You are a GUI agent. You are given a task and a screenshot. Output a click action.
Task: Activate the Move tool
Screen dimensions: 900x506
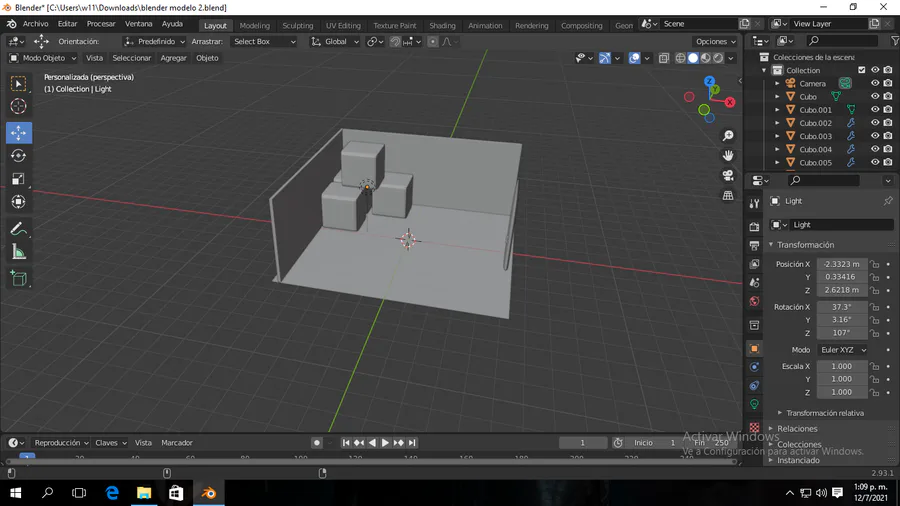pyautogui.click(x=18, y=133)
